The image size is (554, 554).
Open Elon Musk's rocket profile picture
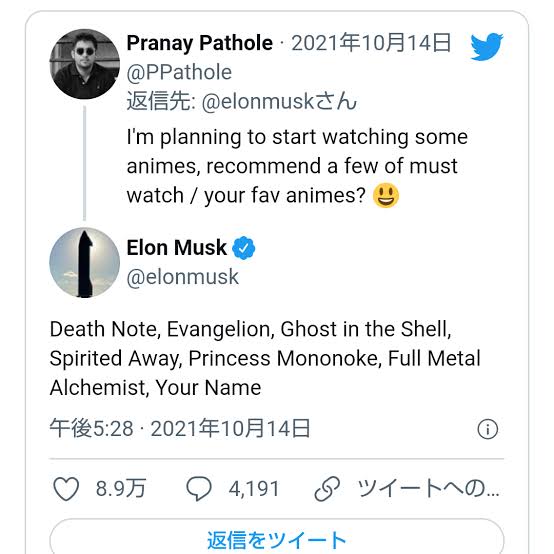[84, 262]
